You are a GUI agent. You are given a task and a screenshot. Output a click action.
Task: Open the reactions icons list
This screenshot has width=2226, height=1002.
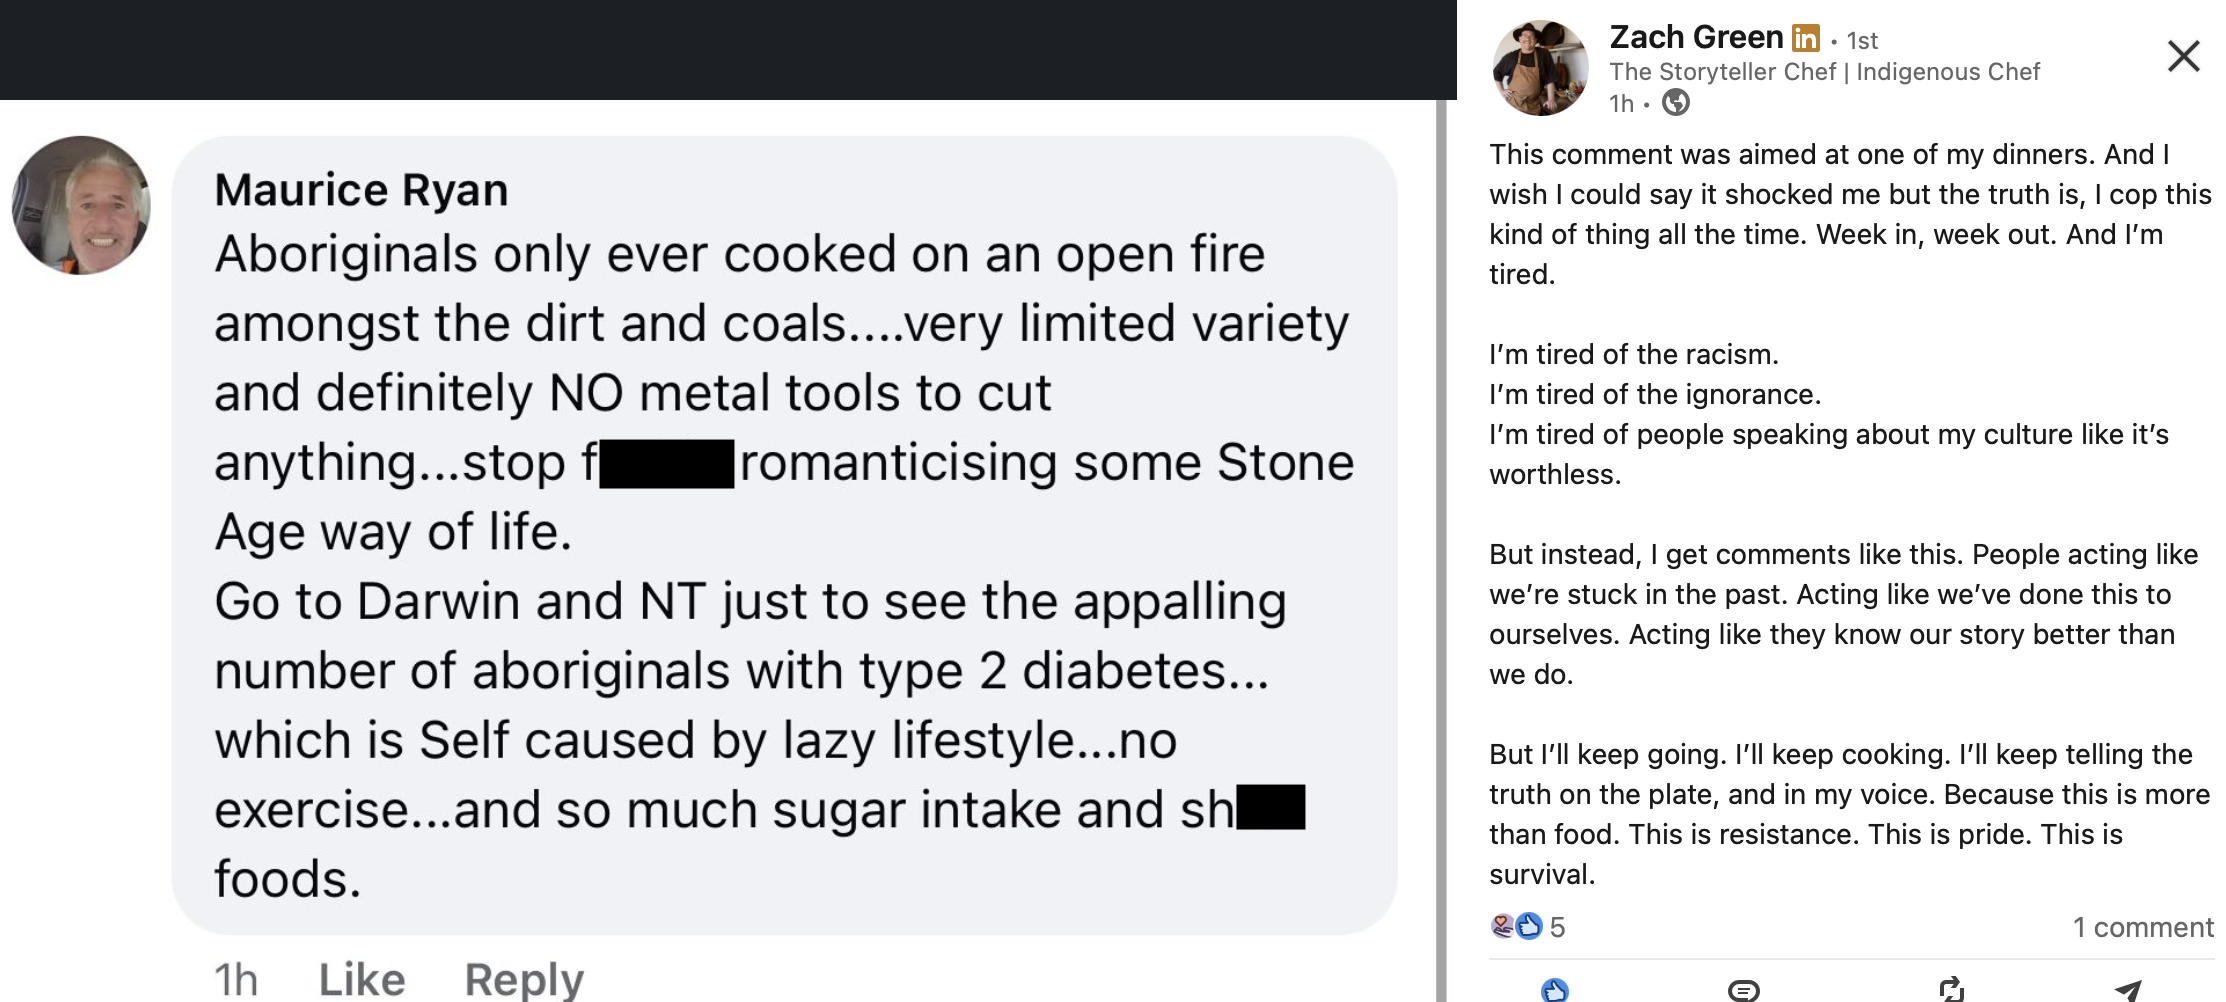coord(1515,926)
